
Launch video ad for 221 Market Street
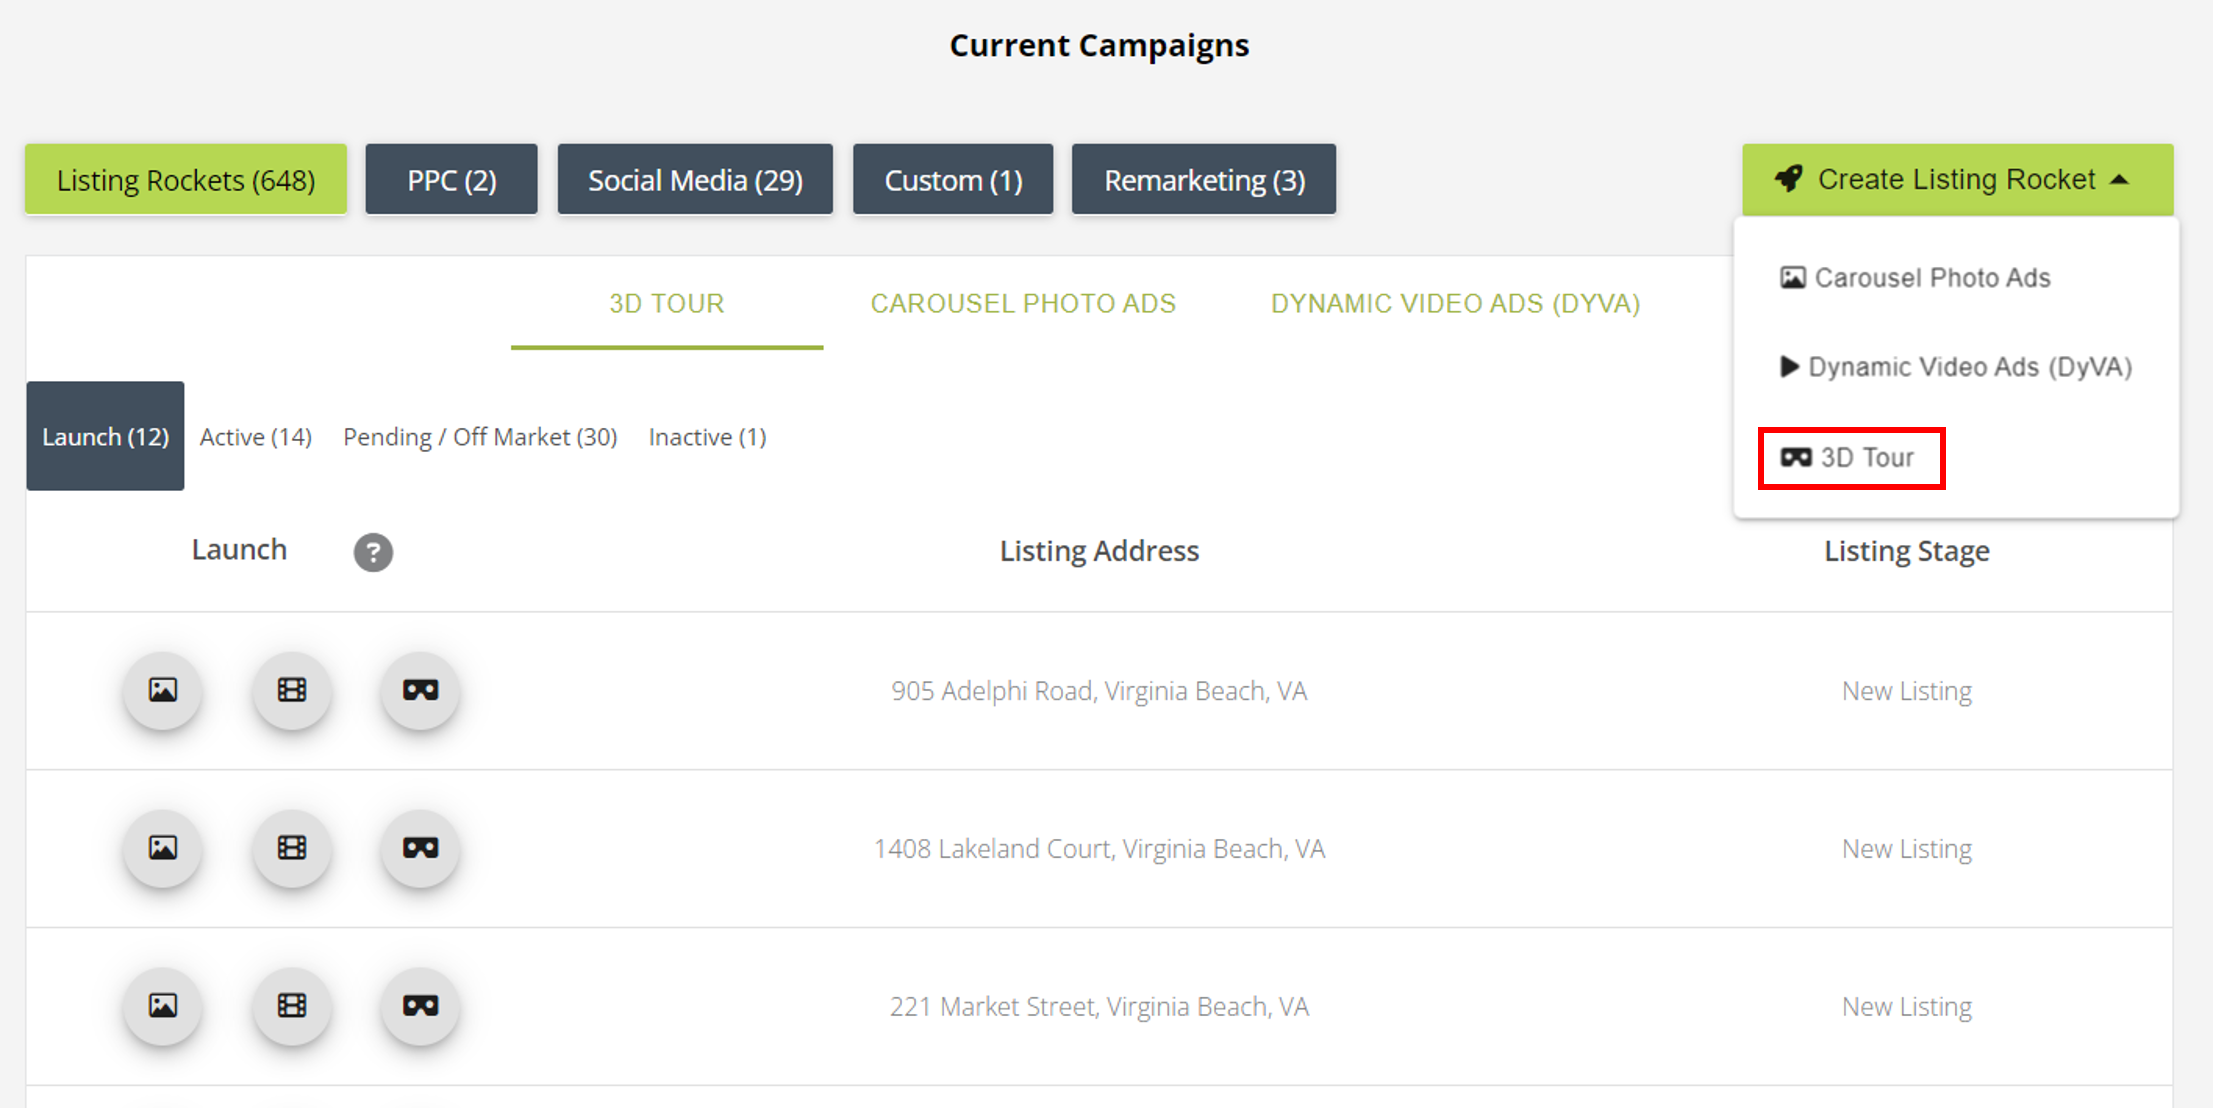[x=292, y=1006]
